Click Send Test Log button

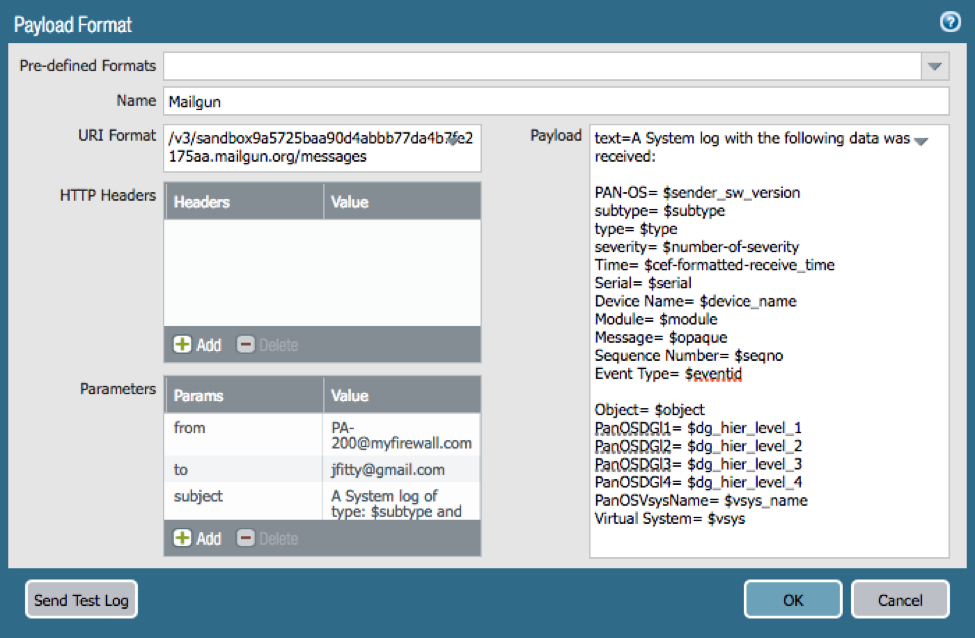click(81, 600)
